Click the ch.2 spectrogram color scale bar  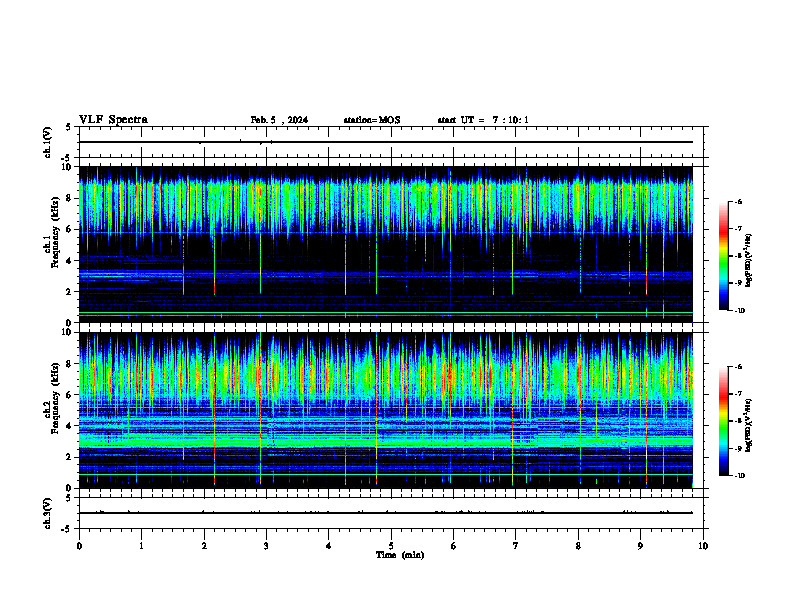click(x=724, y=421)
